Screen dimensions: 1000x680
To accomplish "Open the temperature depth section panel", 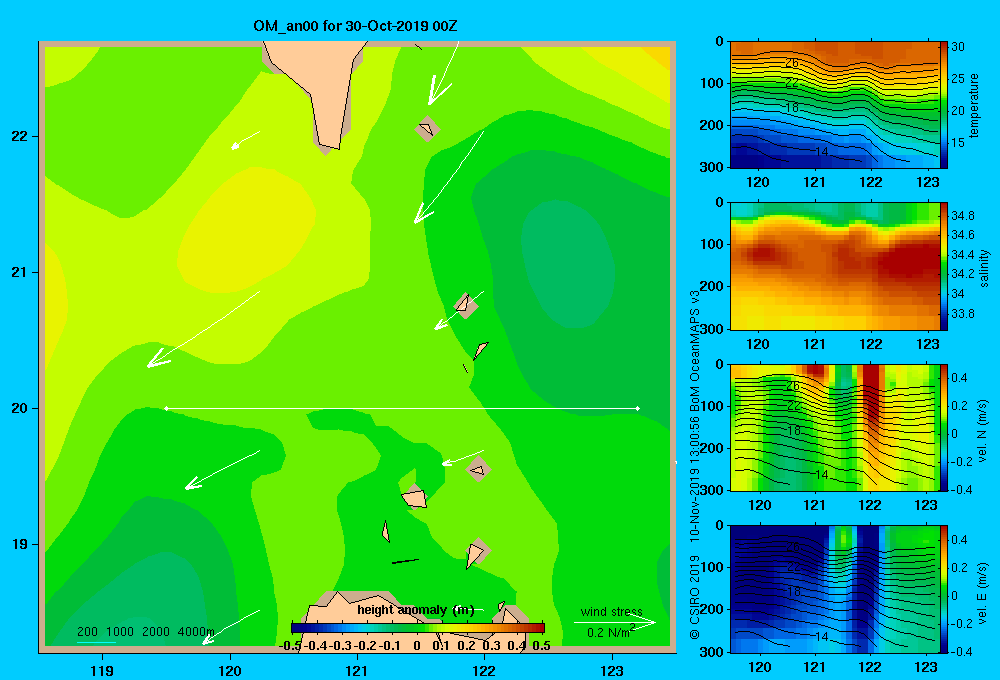I will tap(834, 105).
